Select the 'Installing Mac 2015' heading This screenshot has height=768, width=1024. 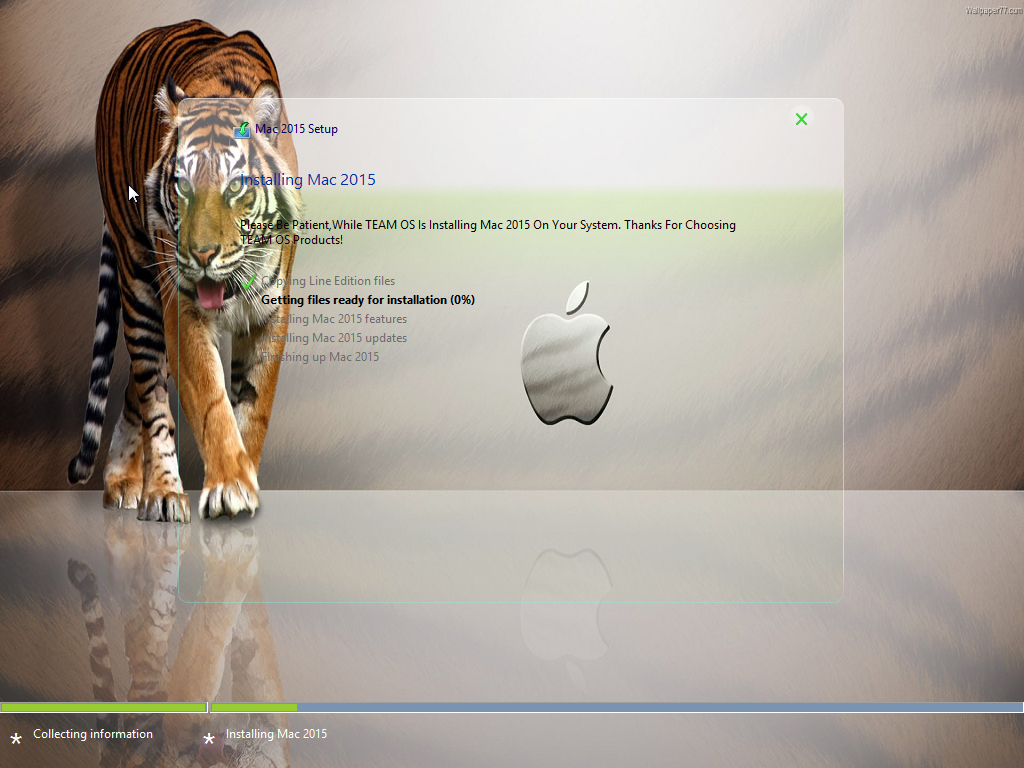pyautogui.click(x=308, y=180)
